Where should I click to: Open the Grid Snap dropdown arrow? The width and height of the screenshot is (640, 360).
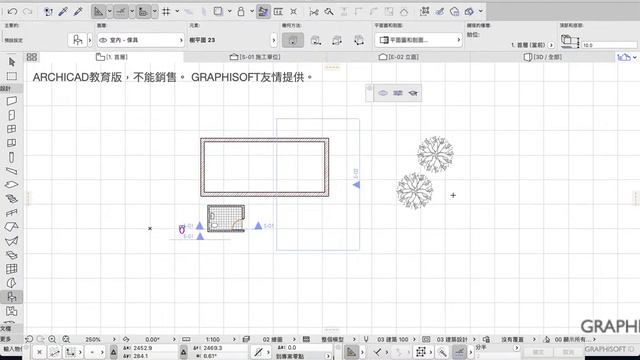(x=177, y=11)
